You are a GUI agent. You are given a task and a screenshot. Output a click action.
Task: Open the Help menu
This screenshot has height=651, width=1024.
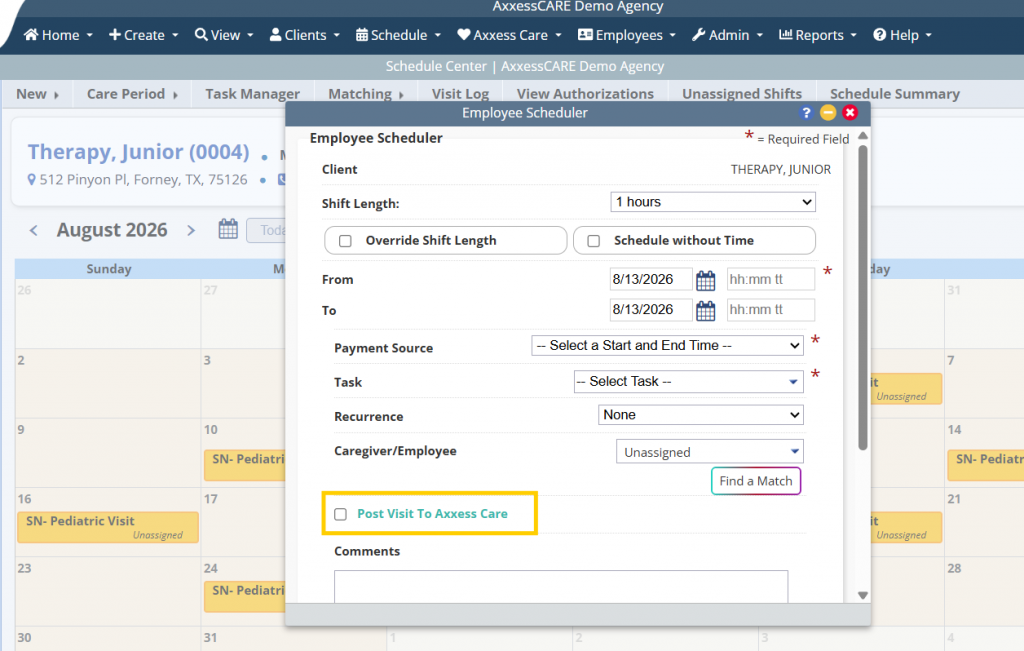tap(902, 35)
